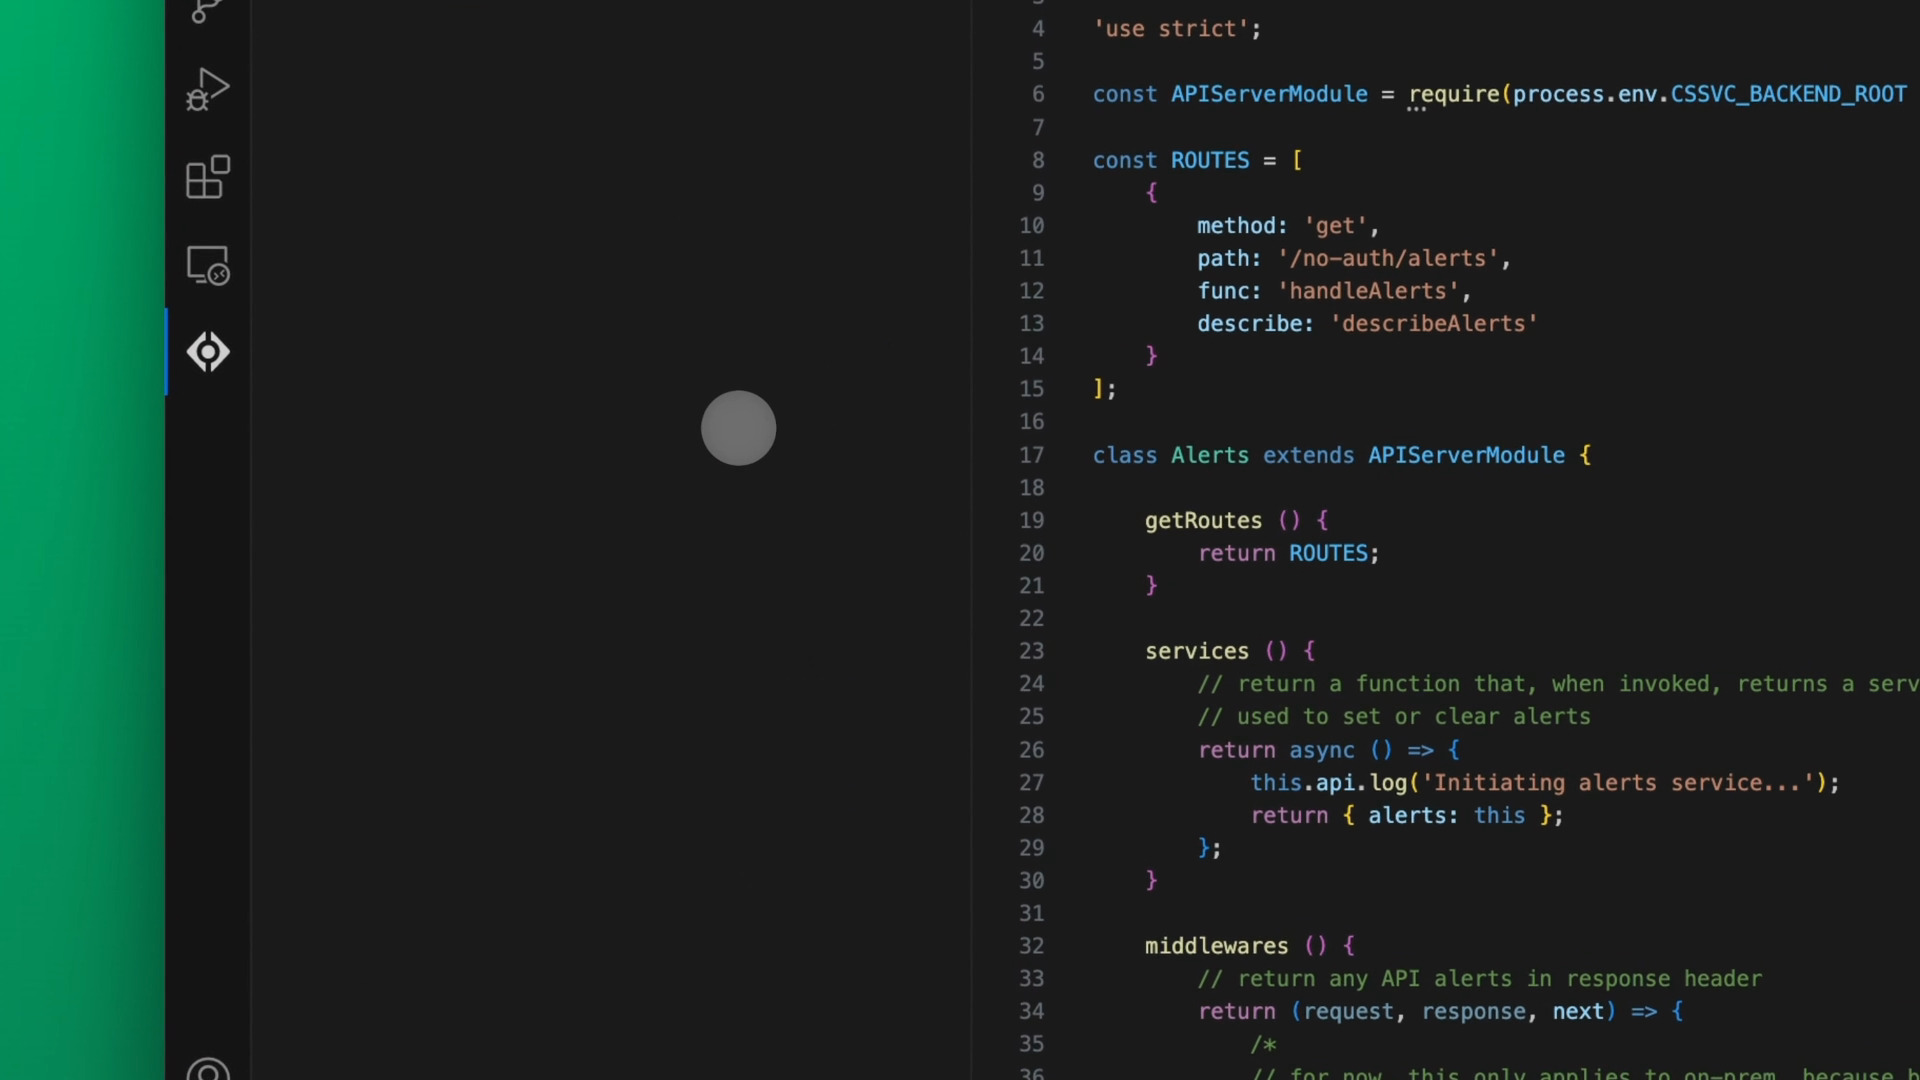Click comment 'return a function that, when invoked'
Screen dimensions: 1920x1080
pyautogui.click(x=1558, y=684)
